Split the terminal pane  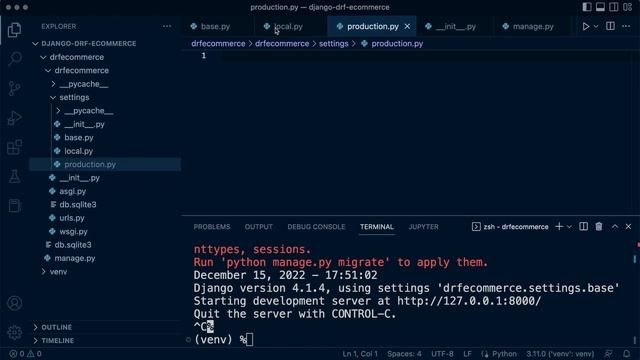click(584, 227)
